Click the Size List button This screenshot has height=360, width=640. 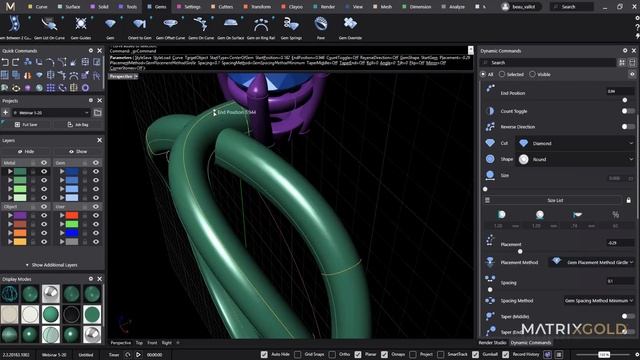point(555,200)
